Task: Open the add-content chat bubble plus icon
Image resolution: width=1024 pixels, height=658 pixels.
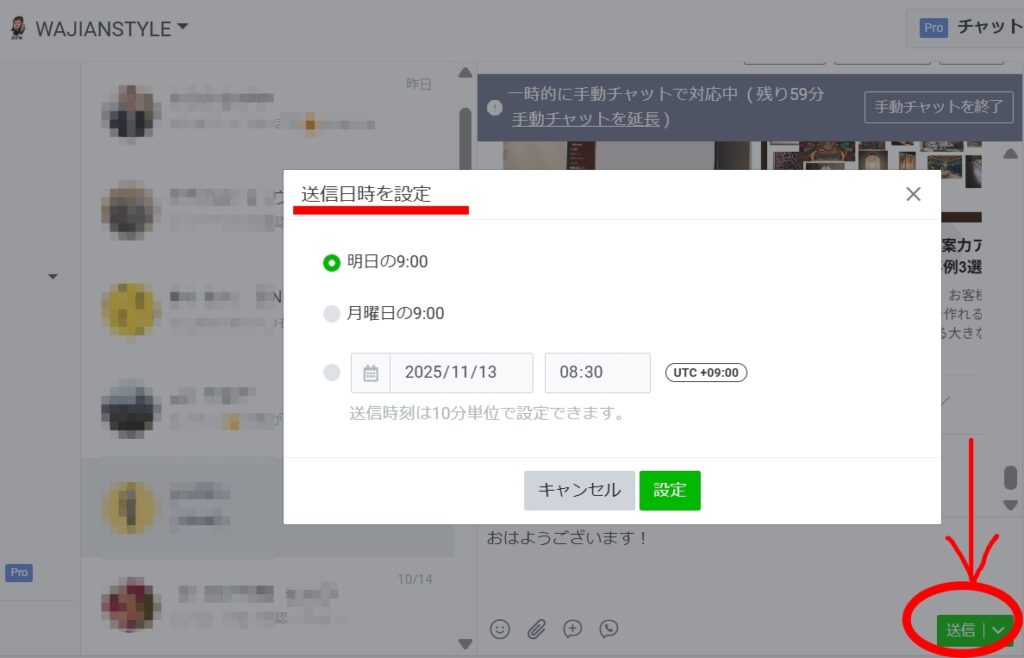Action: click(x=572, y=629)
